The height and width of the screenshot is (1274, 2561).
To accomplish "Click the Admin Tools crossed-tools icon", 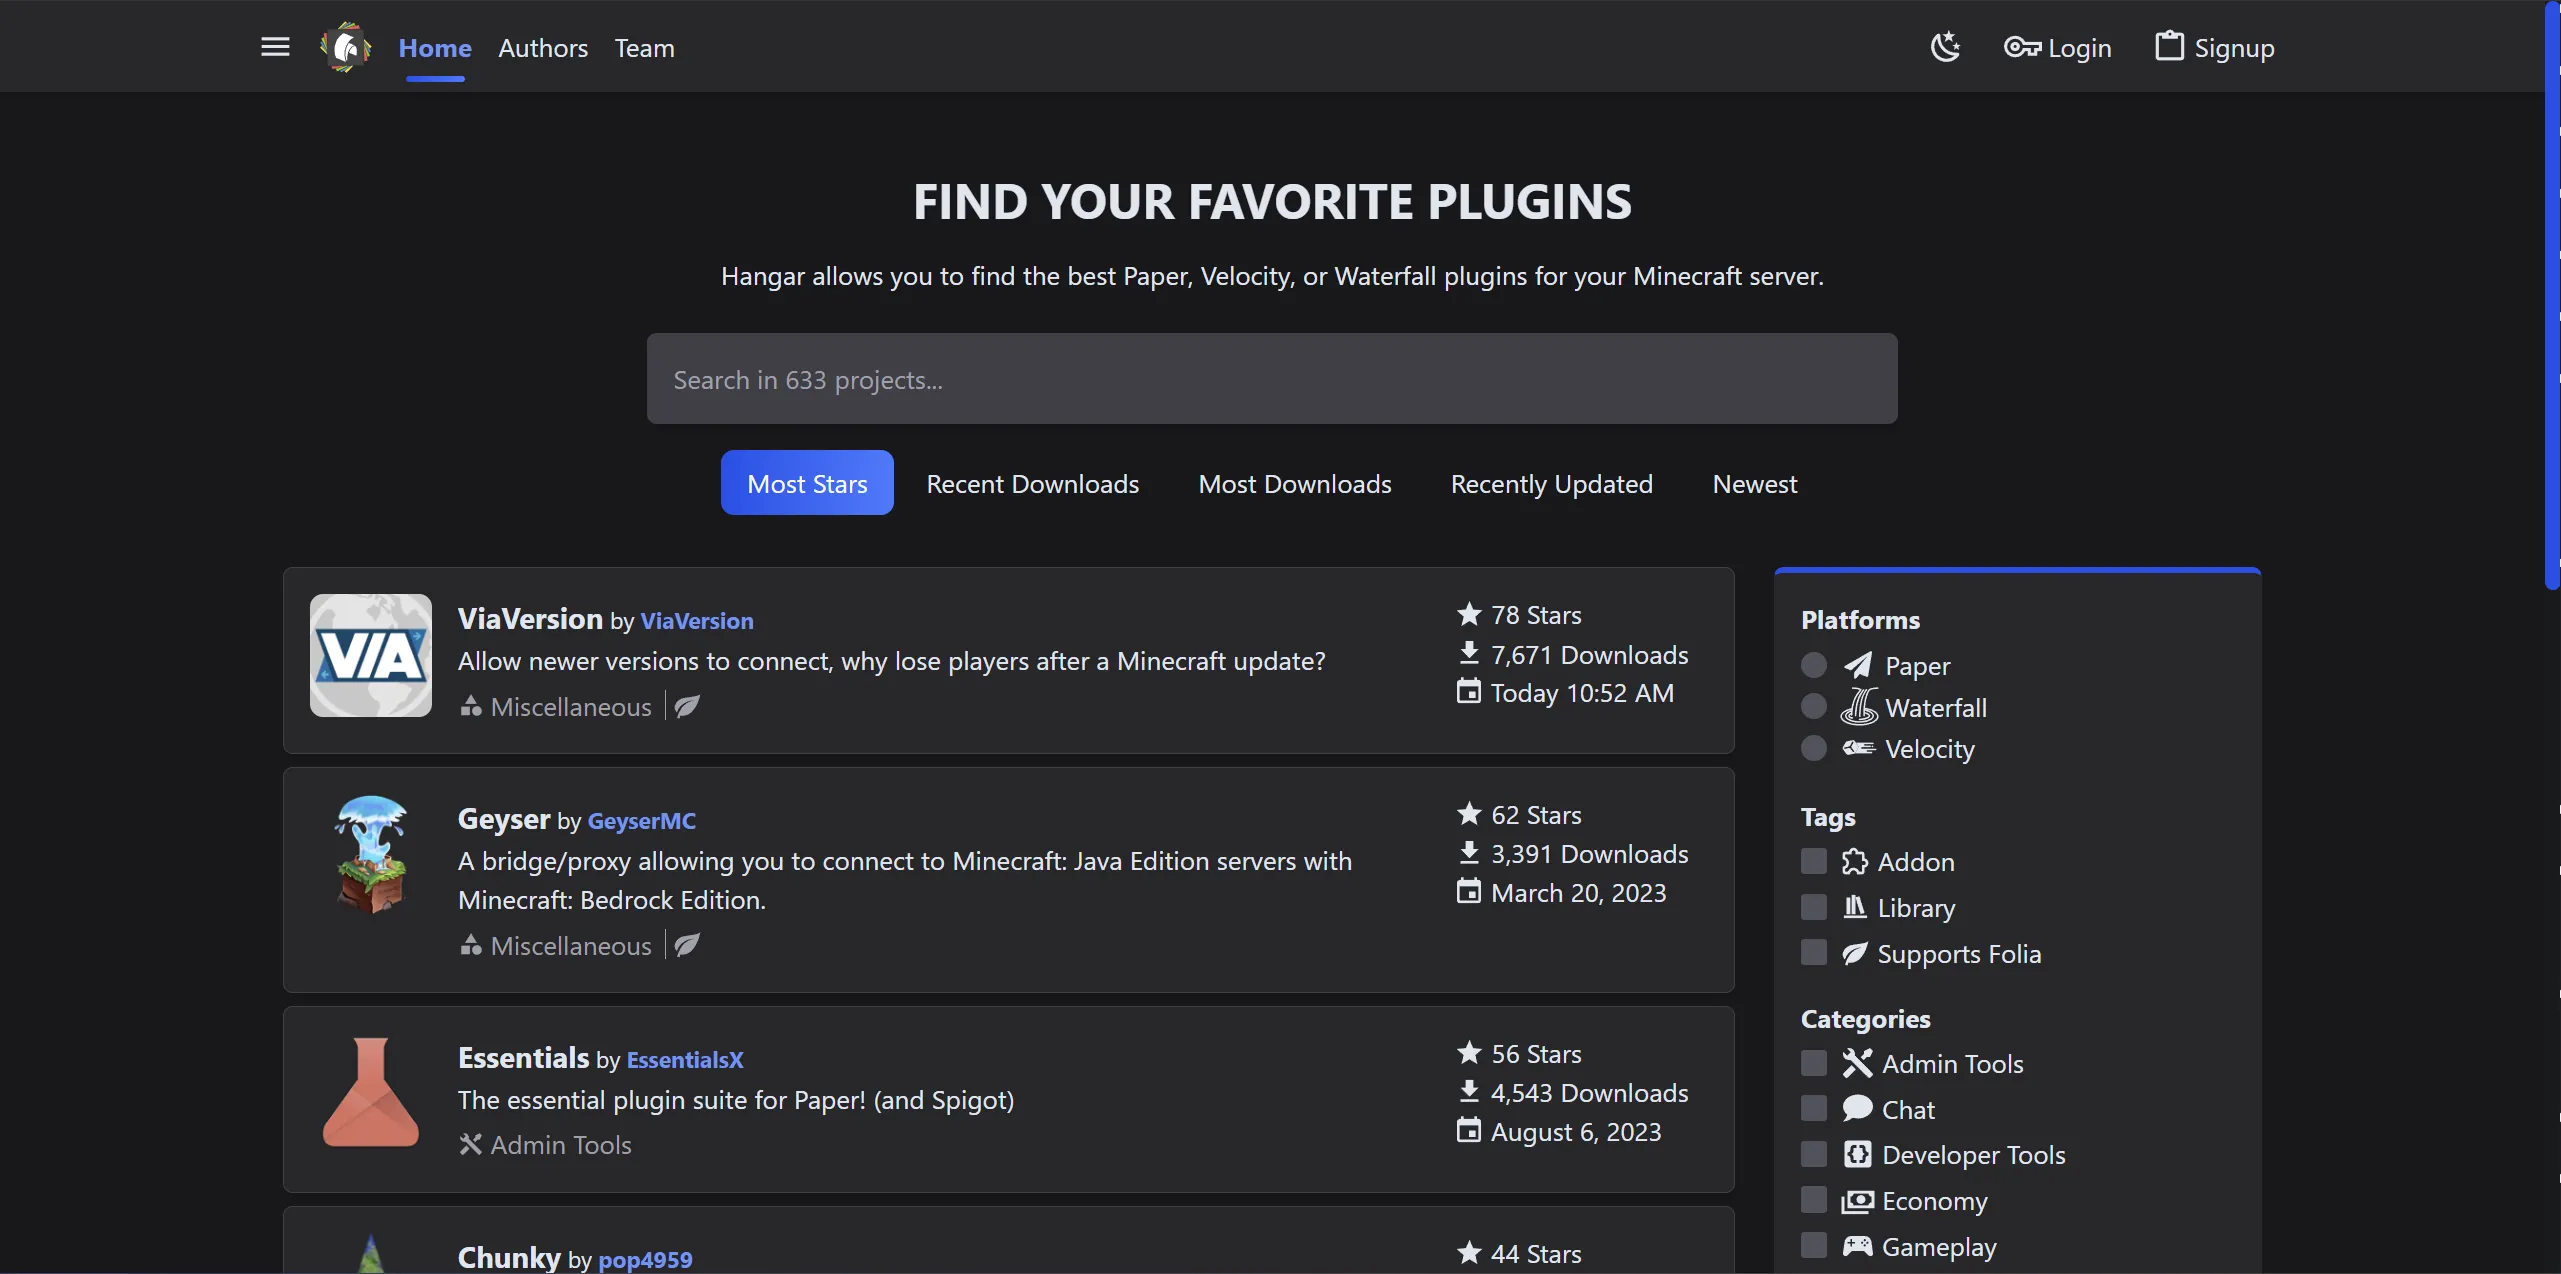I will [1857, 1063].
